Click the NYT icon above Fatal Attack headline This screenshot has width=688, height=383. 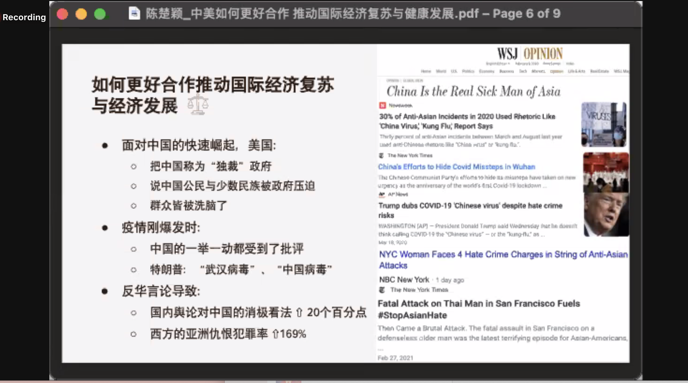coord(382,290)
